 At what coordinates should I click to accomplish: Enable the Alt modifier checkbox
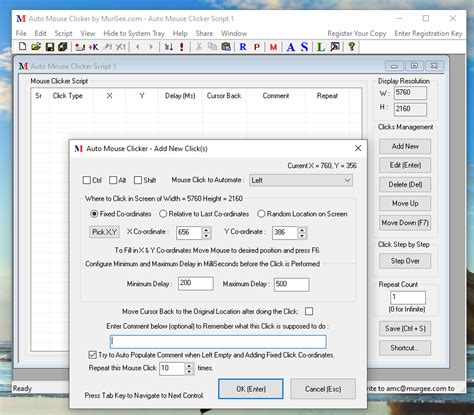coord(113,180)
